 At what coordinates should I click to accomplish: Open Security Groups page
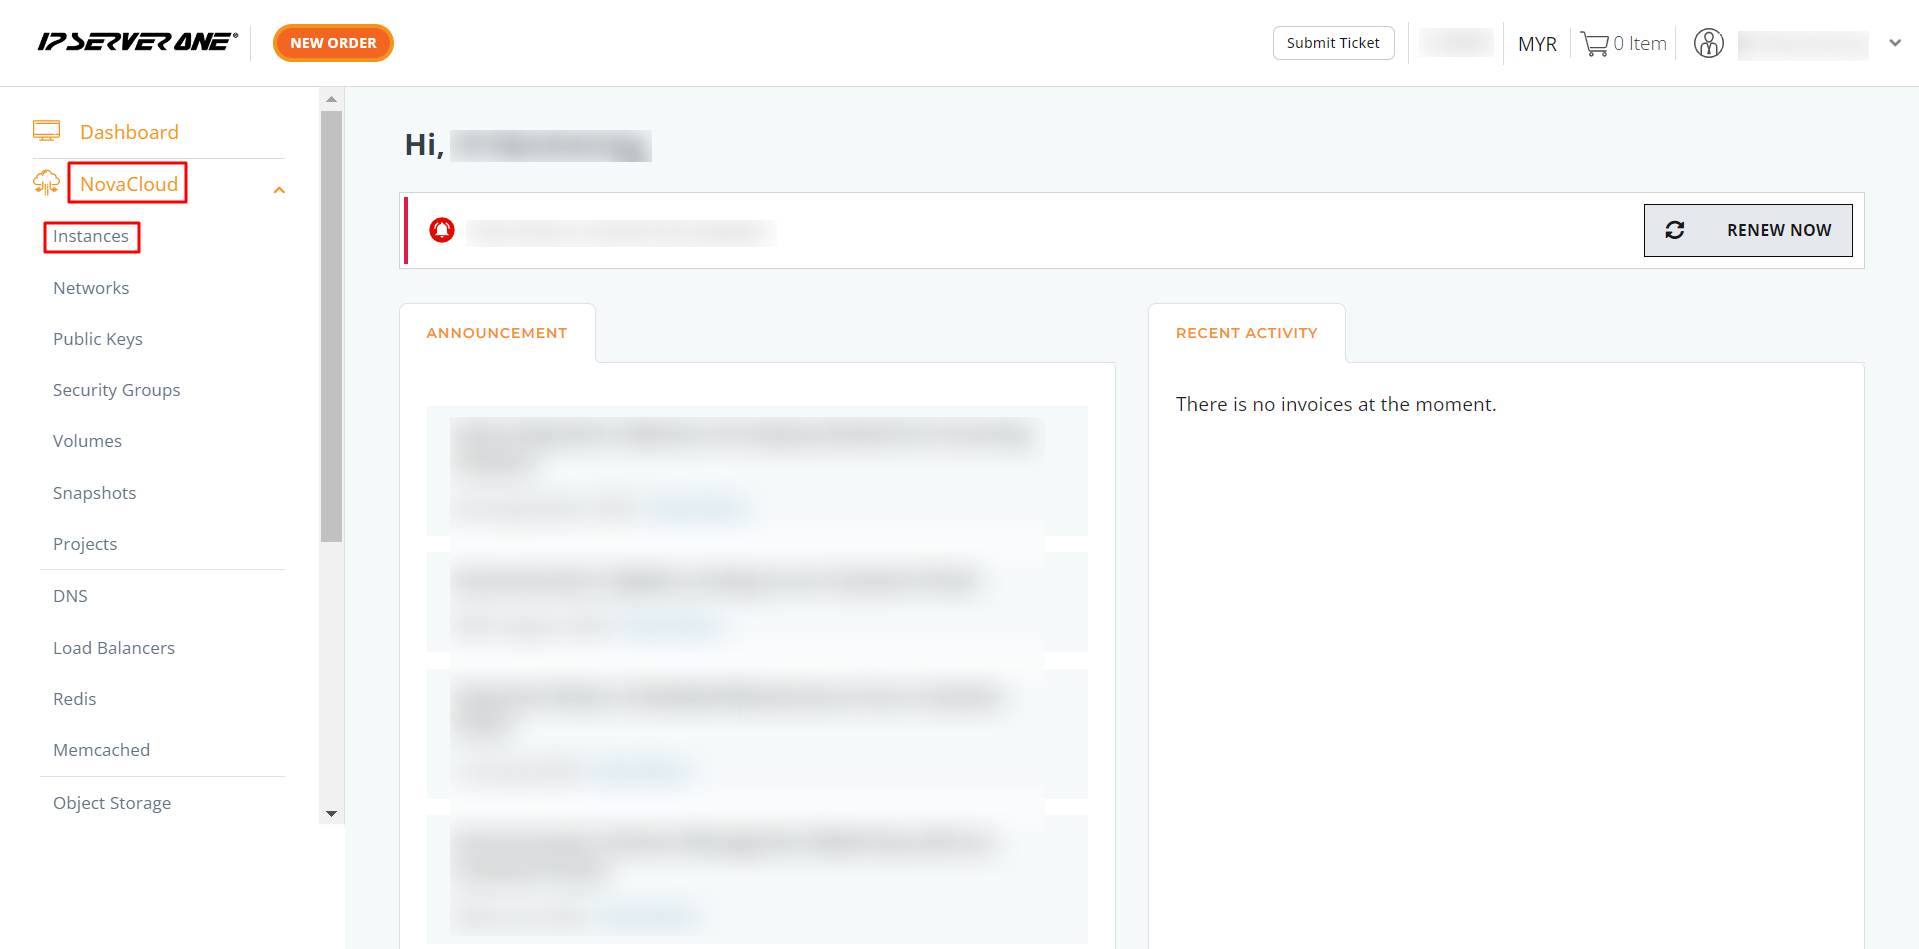click(117, 390)
